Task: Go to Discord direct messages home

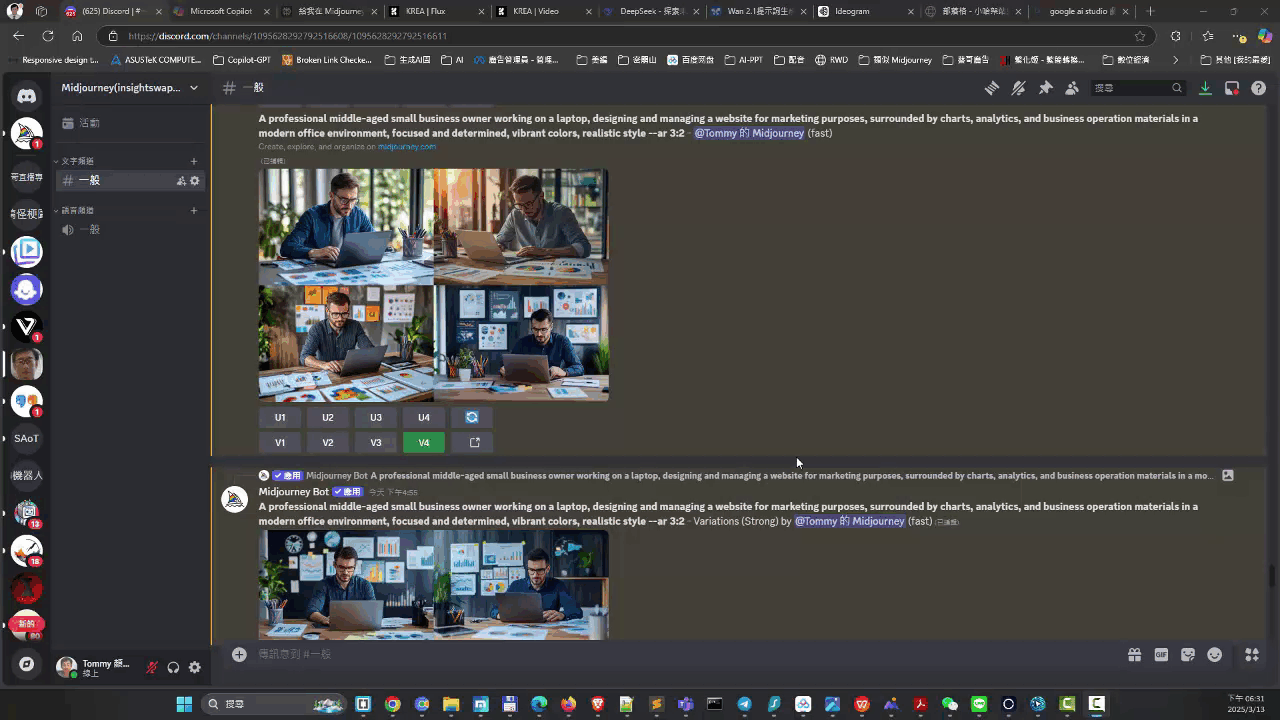Action: (27, 96)
